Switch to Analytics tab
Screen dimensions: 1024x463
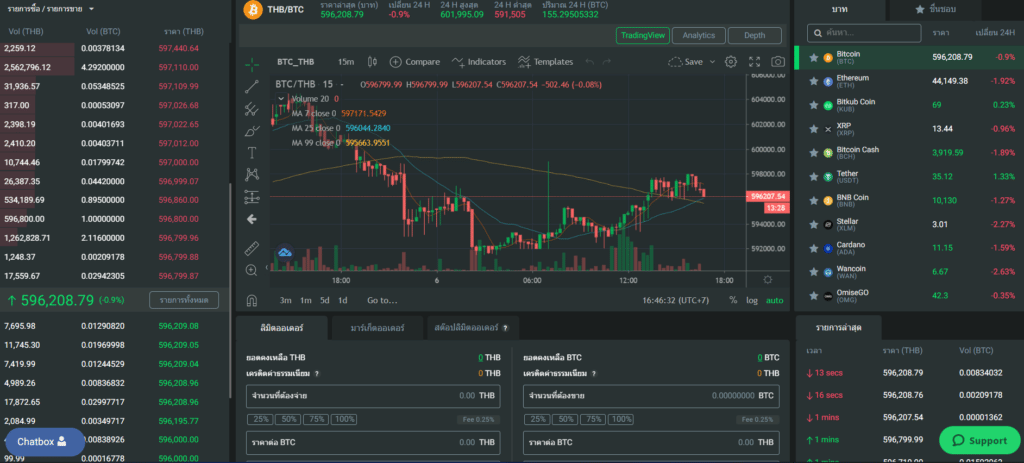699,35
